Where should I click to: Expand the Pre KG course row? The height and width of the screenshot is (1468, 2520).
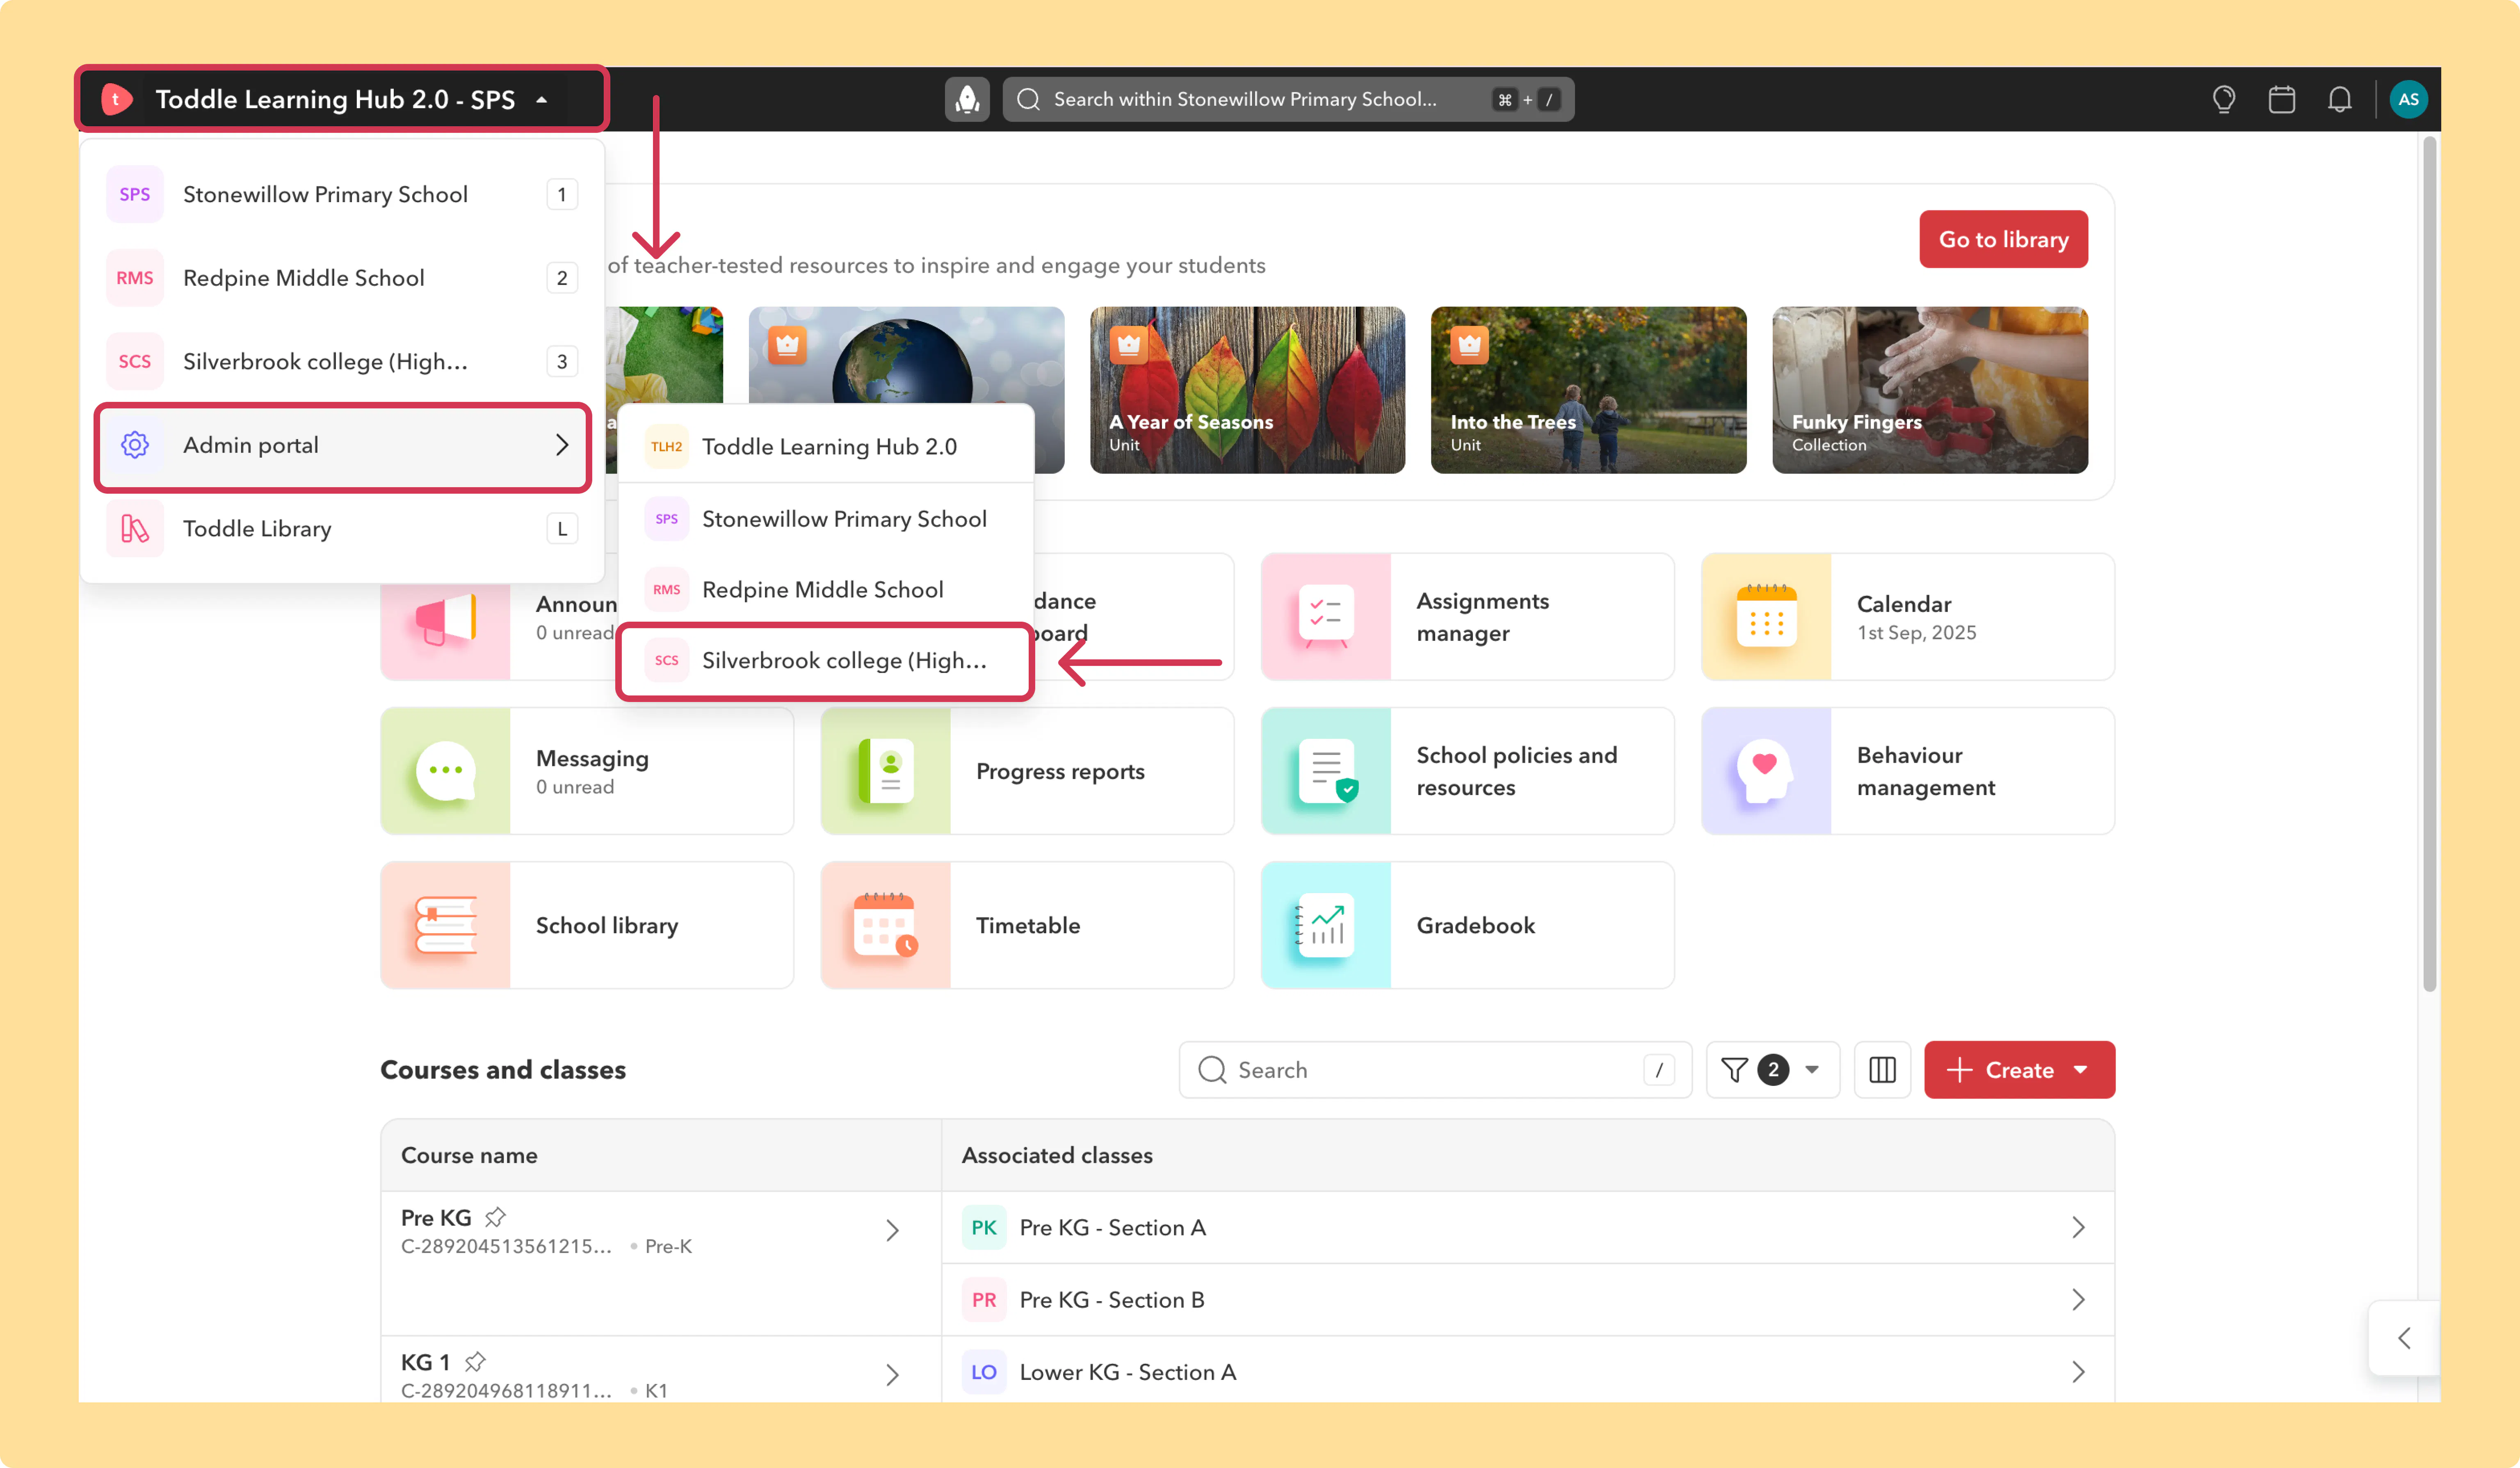coord(892,1230)
